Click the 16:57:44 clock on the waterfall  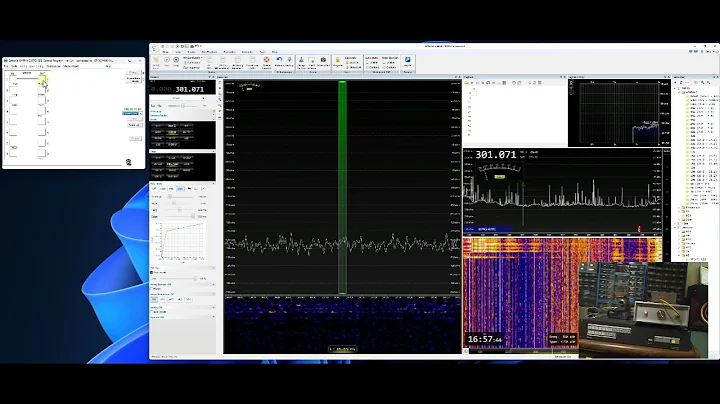click(x=484, y=339)
